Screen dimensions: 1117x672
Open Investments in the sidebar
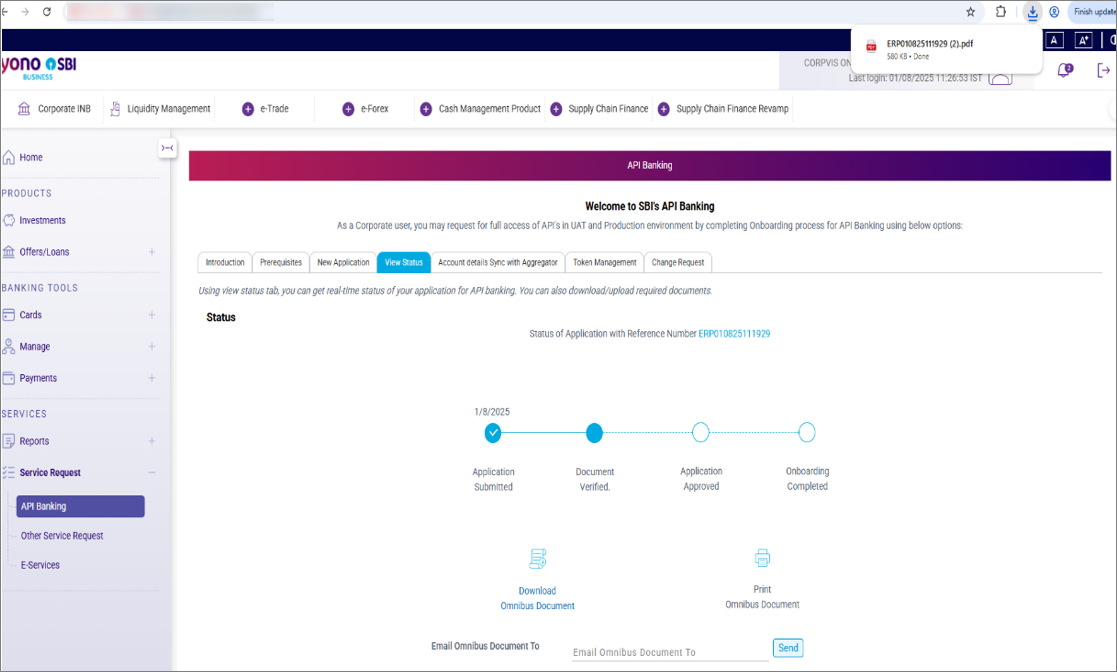[x=42, y=220]
